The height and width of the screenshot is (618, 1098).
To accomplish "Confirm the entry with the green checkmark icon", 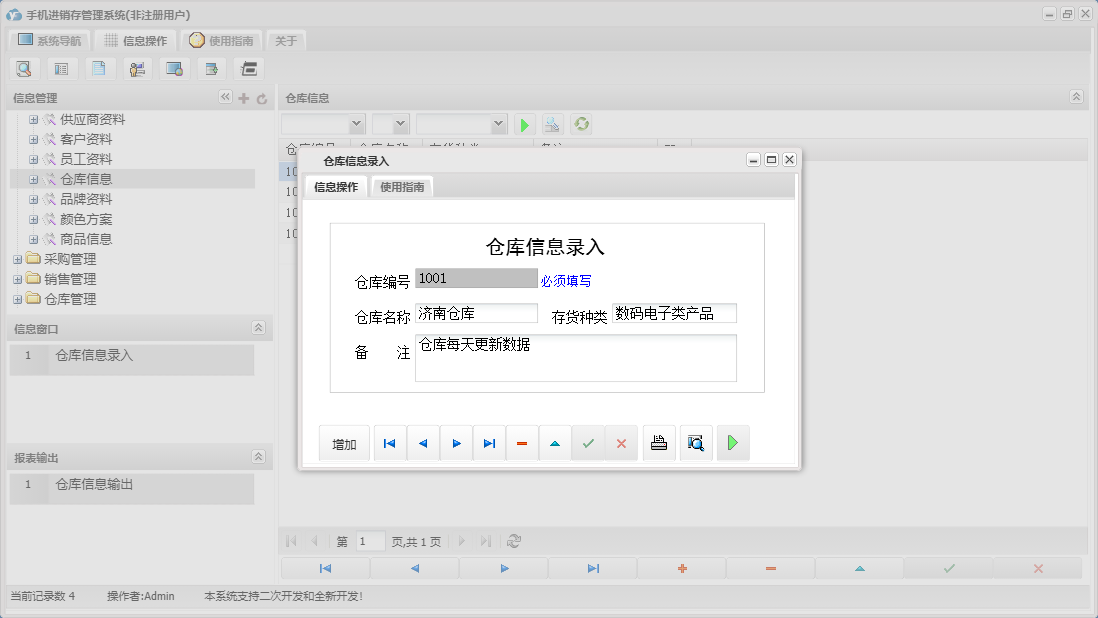I will pos(589,442).
